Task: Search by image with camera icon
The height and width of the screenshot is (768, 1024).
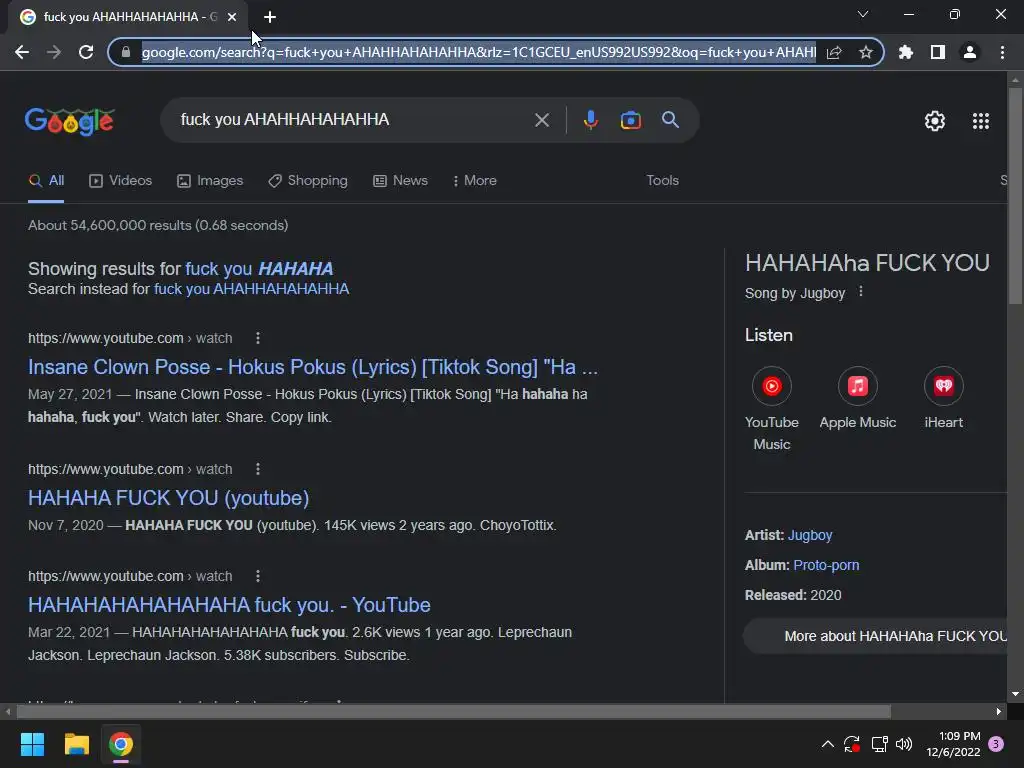Action: click(630, 120)
